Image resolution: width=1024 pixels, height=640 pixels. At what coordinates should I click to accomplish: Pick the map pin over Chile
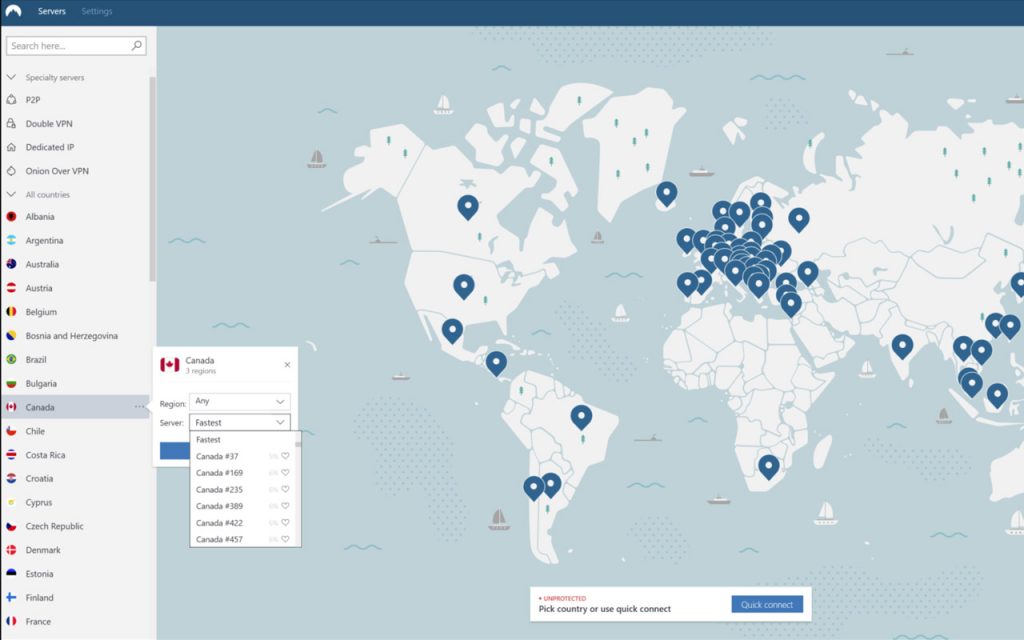[x=534, y=487]
